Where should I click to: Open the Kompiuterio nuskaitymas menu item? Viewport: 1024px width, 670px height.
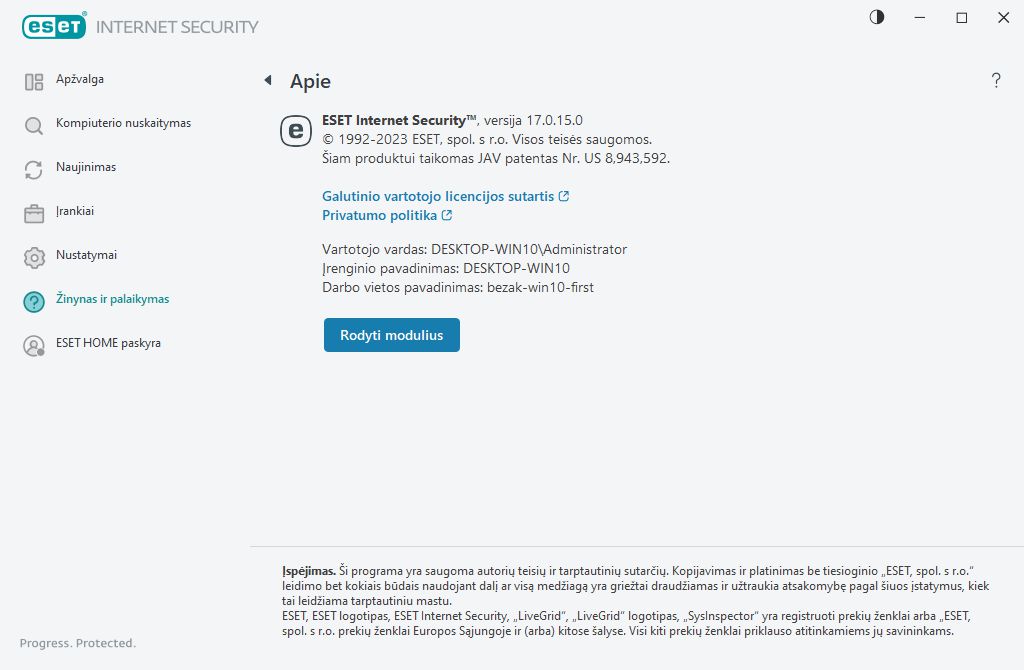pos(123,123)
